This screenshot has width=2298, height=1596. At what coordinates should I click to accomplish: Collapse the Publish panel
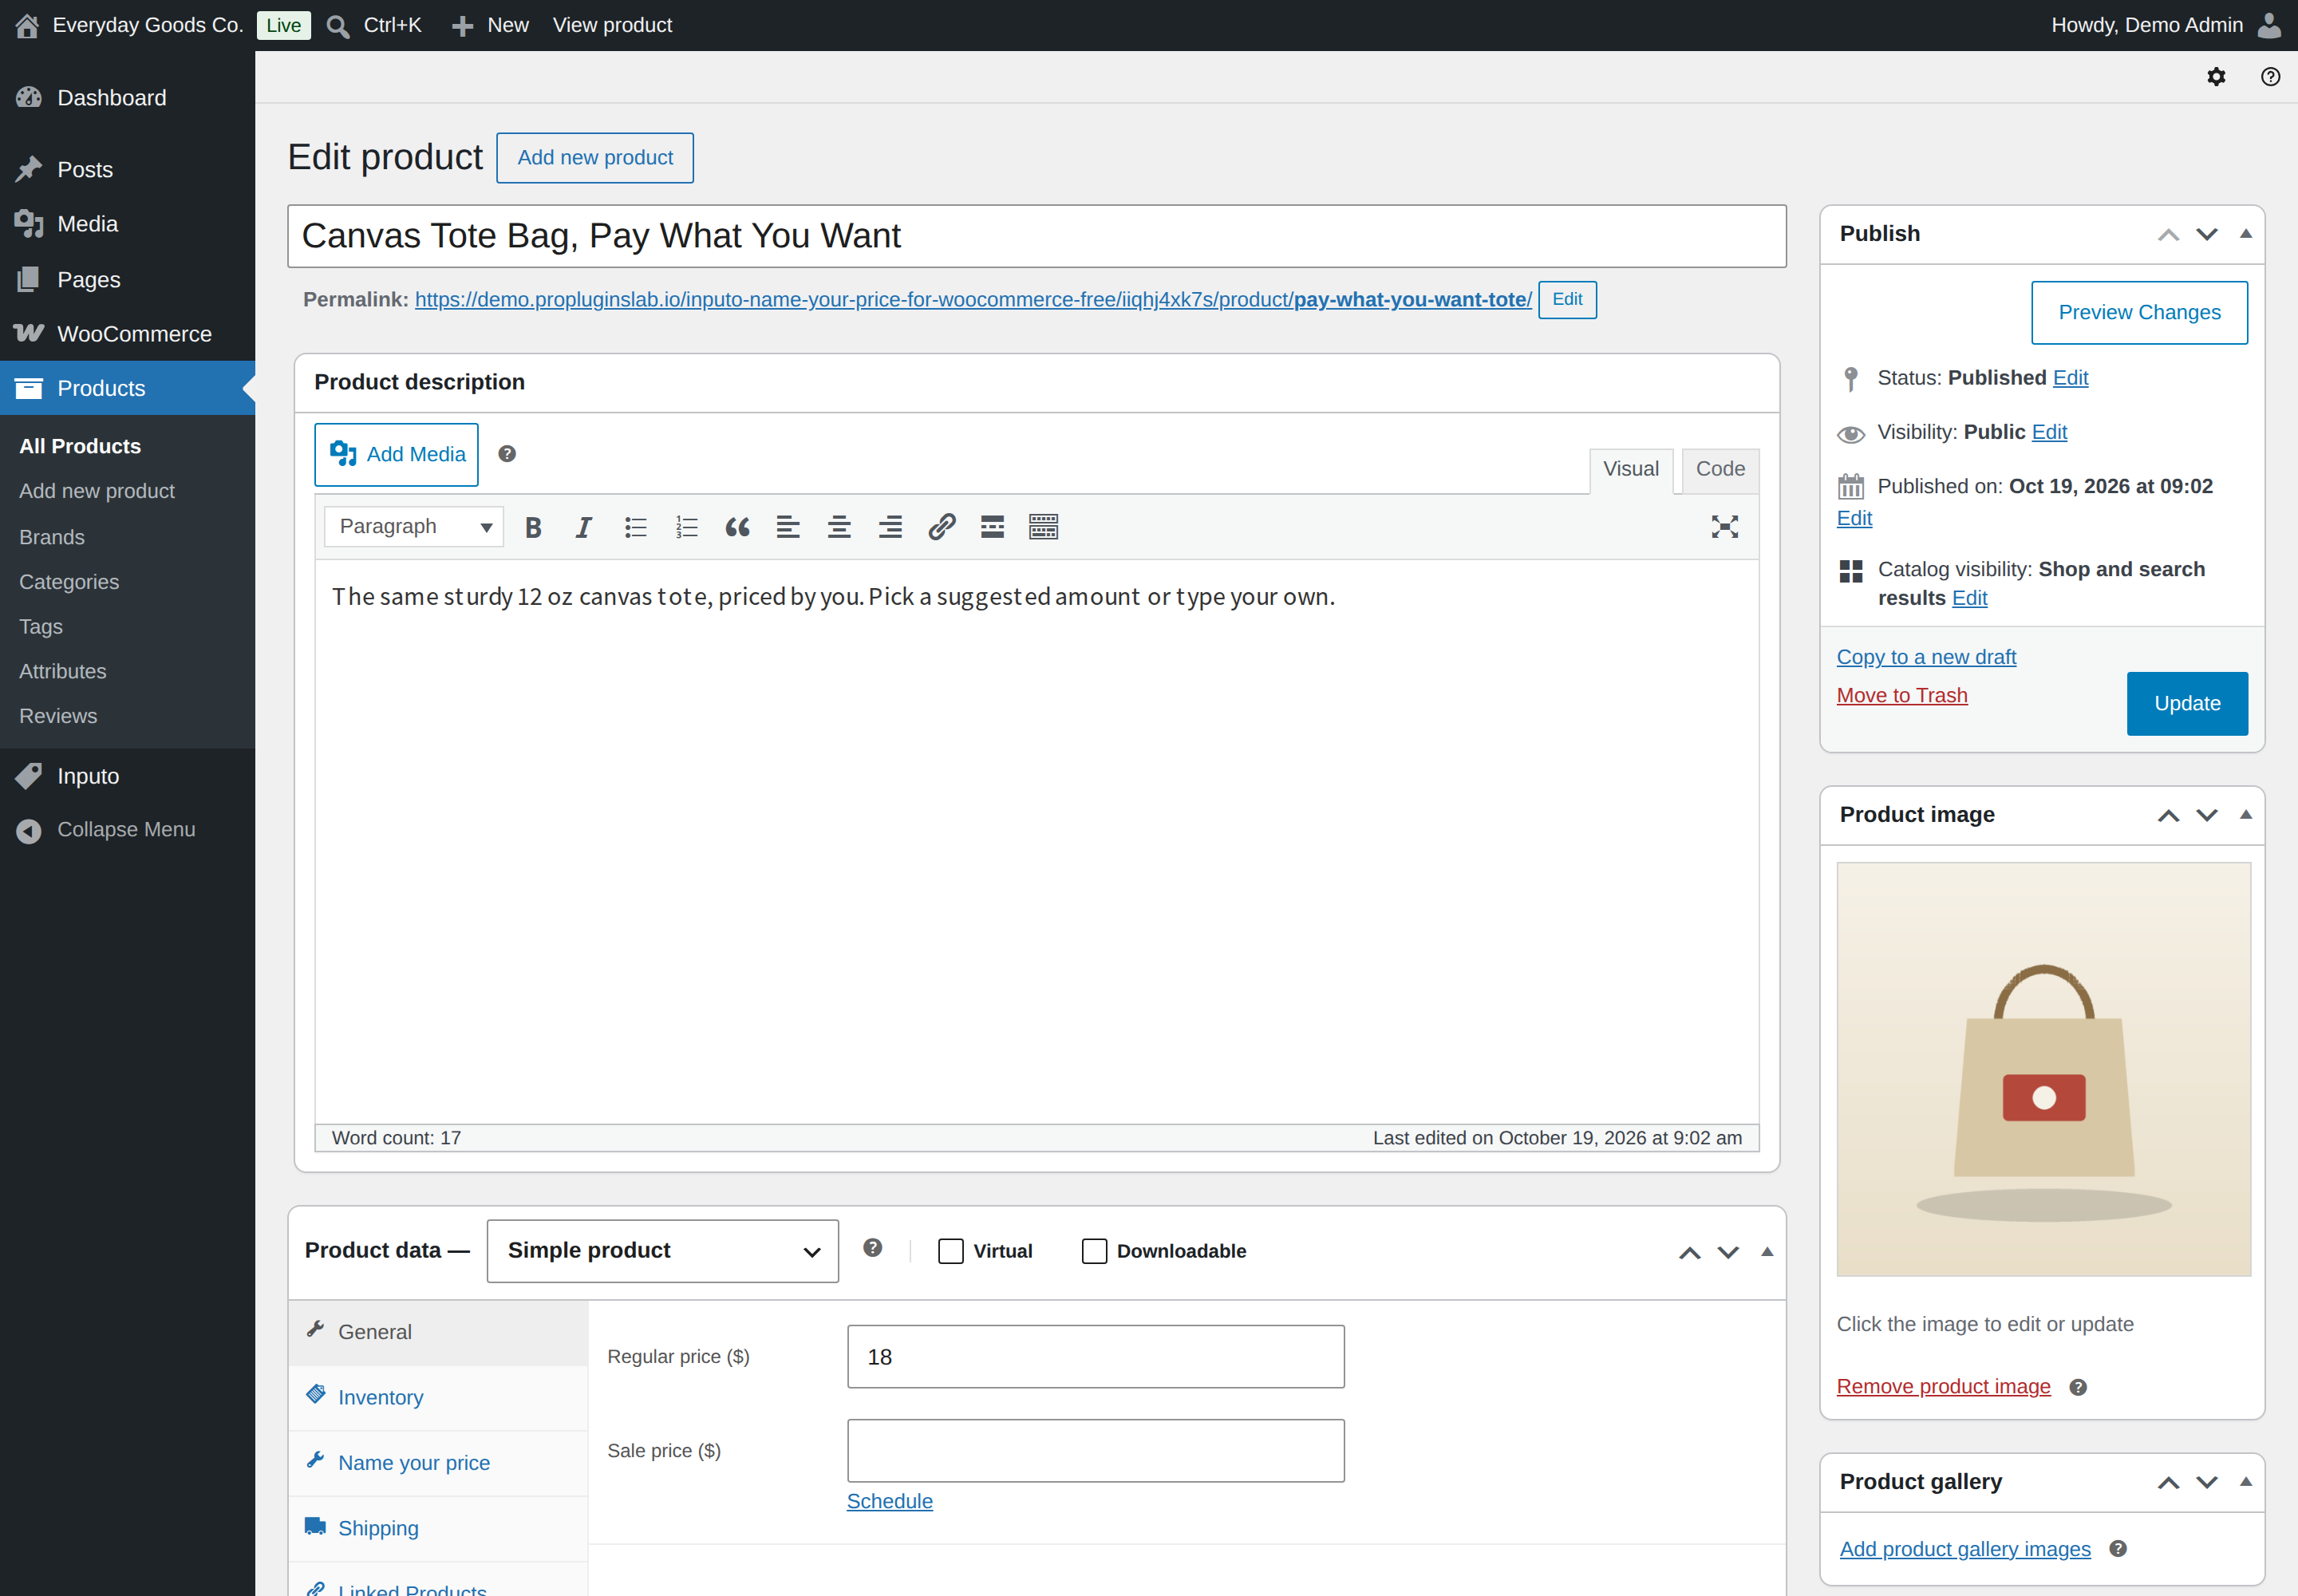coord(2246,234)
